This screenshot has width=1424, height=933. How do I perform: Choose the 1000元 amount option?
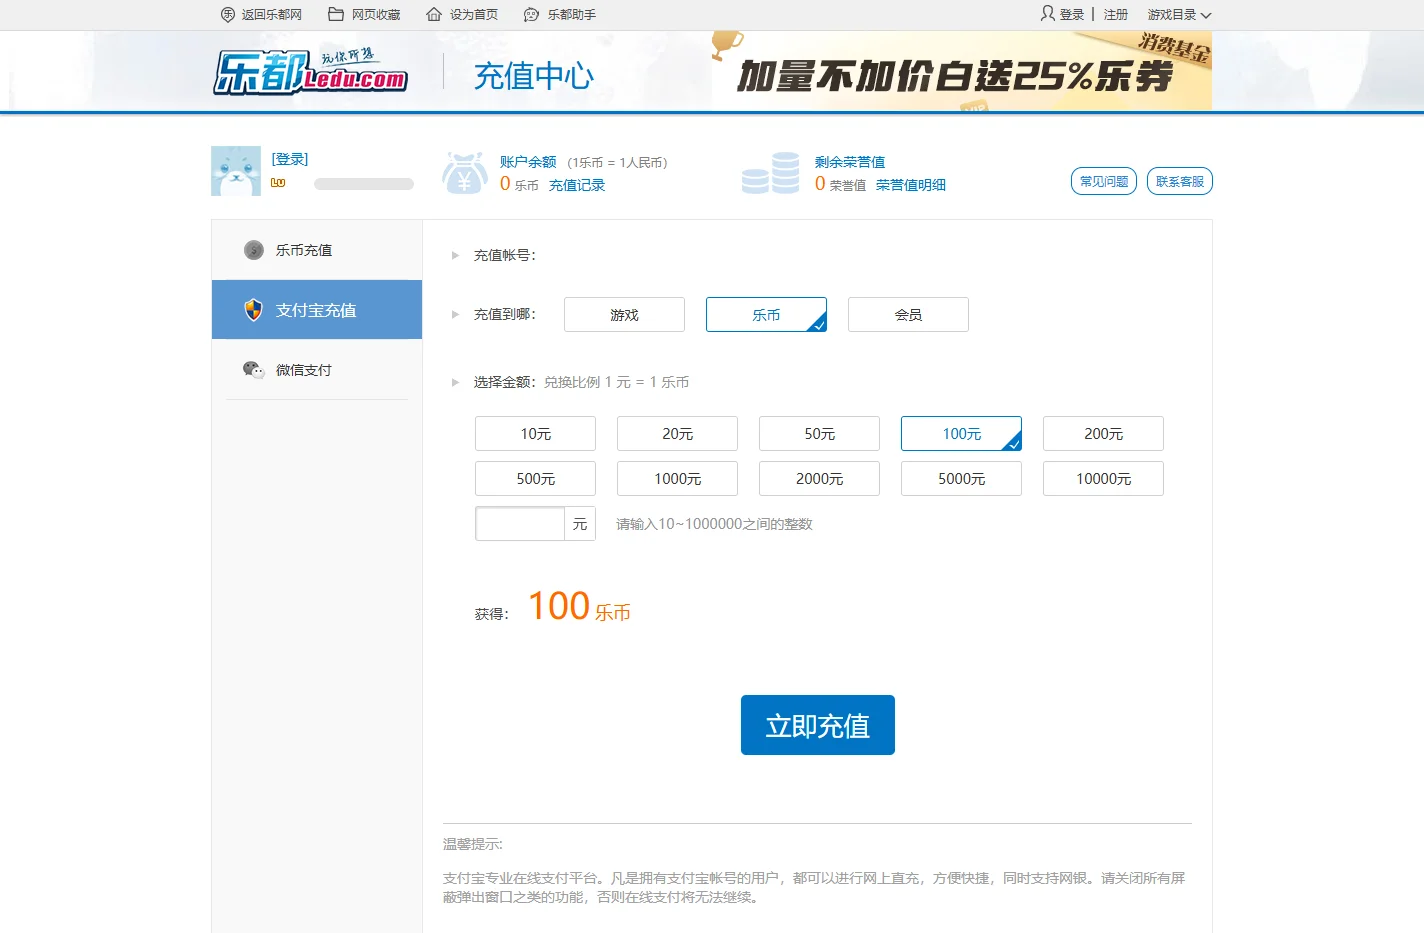pos(677,478)
